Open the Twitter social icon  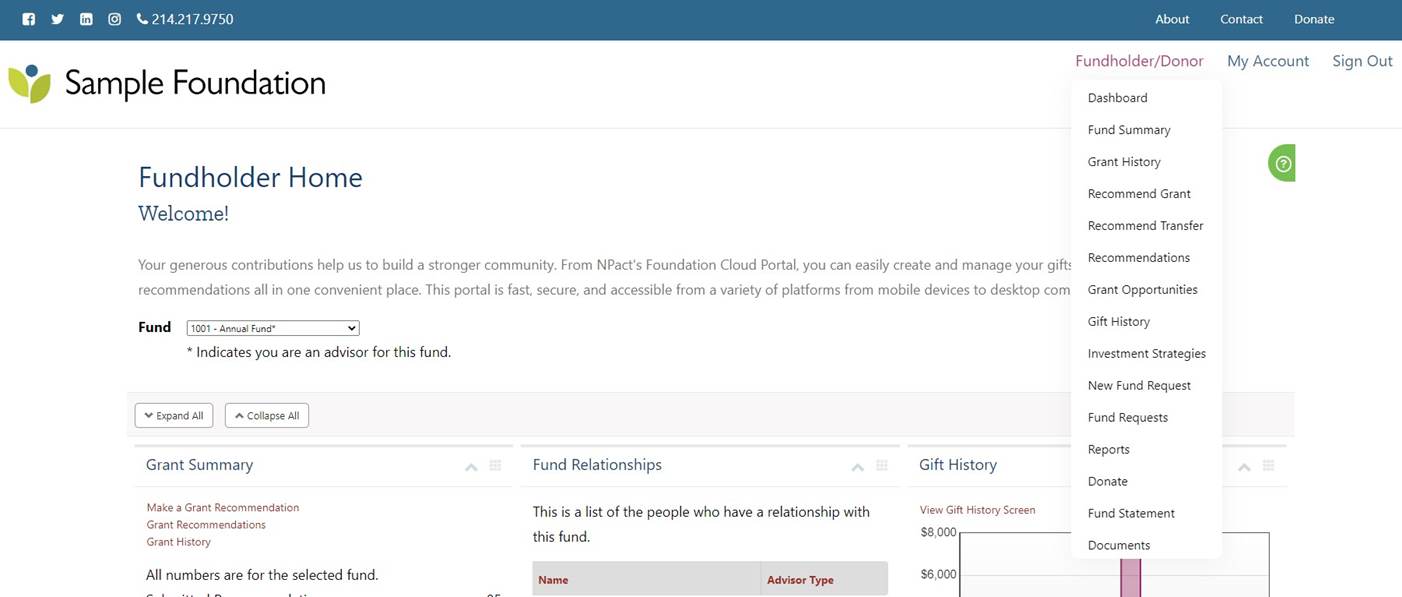tap(57, 19)
